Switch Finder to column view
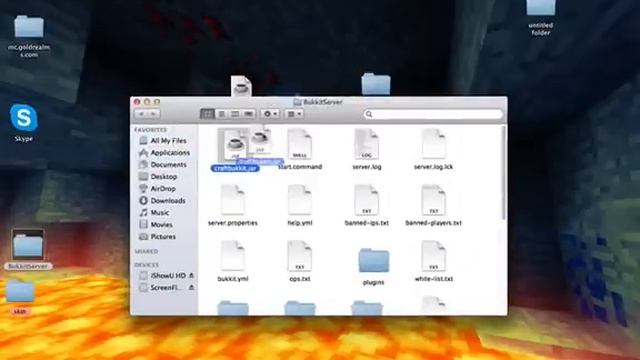The height and width of the screenshot is (360, 640). tap(235, 114)
